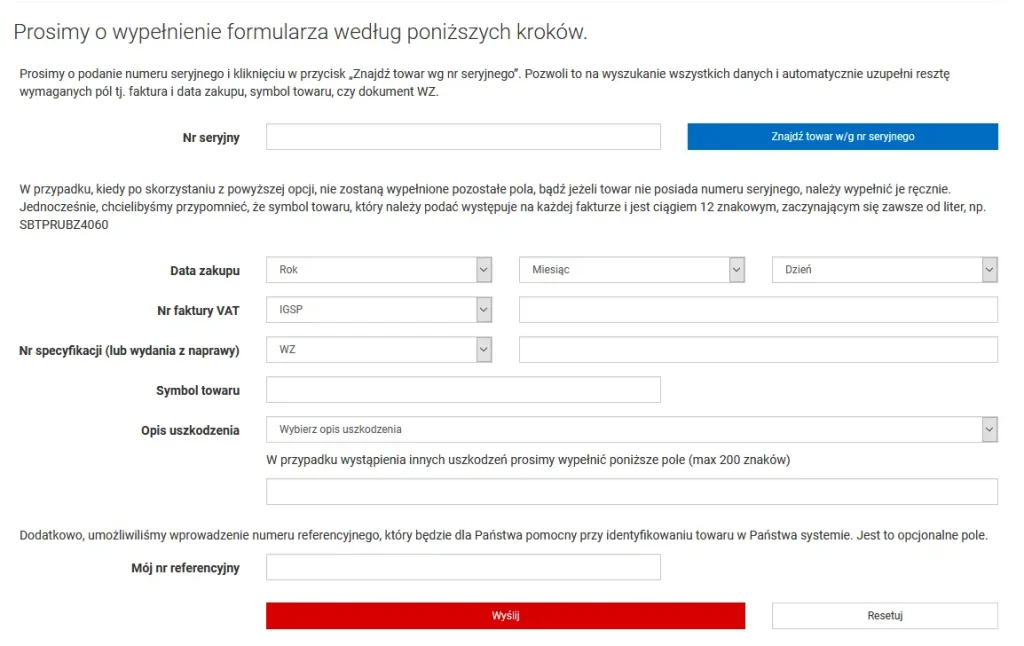The image size is (1024, 646).
Task: Open the IGSP invoice prefix dropdown
Action: point(370,310)
